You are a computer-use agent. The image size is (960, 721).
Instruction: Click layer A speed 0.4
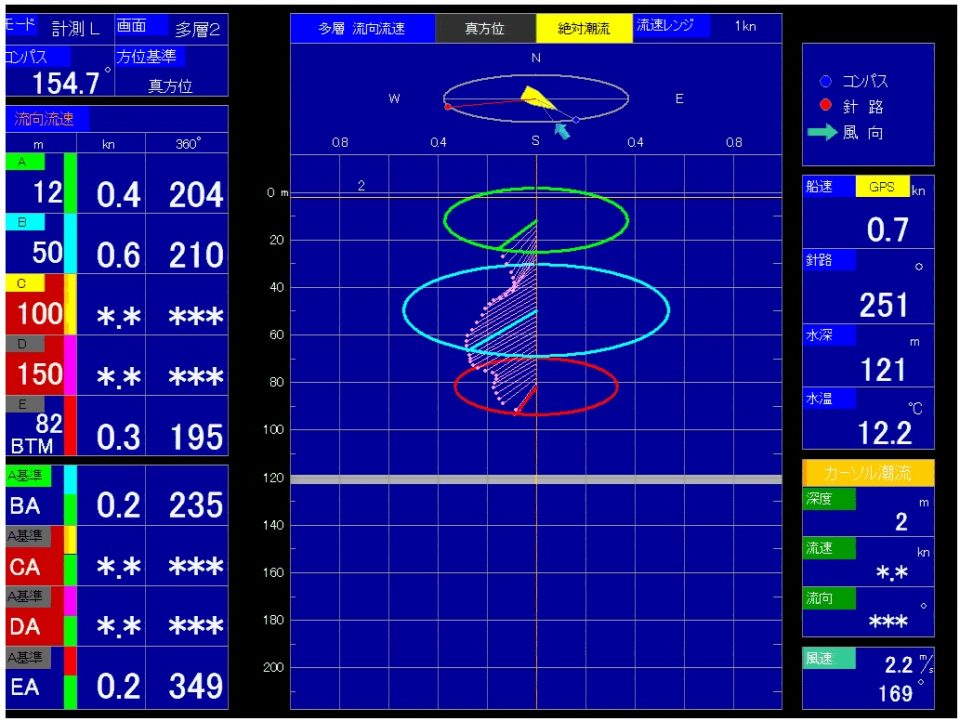[x=118, y=195]
